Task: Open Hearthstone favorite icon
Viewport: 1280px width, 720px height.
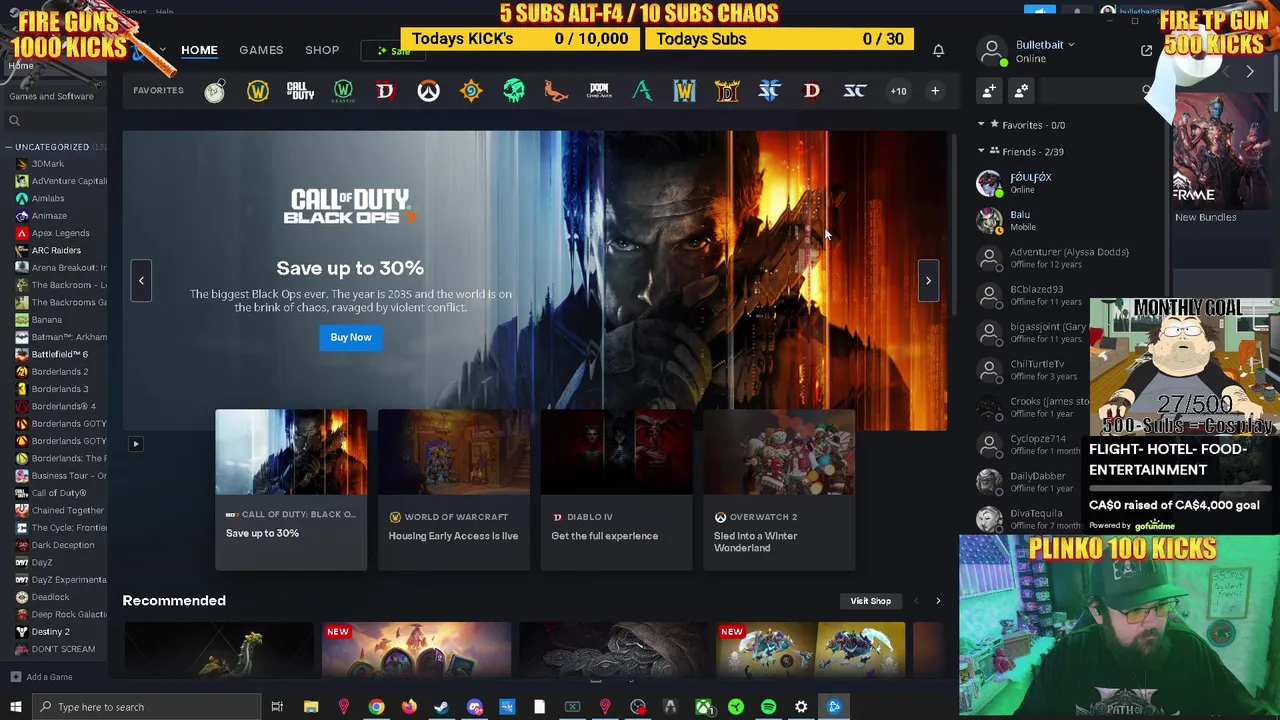Action: click(471, 91)
